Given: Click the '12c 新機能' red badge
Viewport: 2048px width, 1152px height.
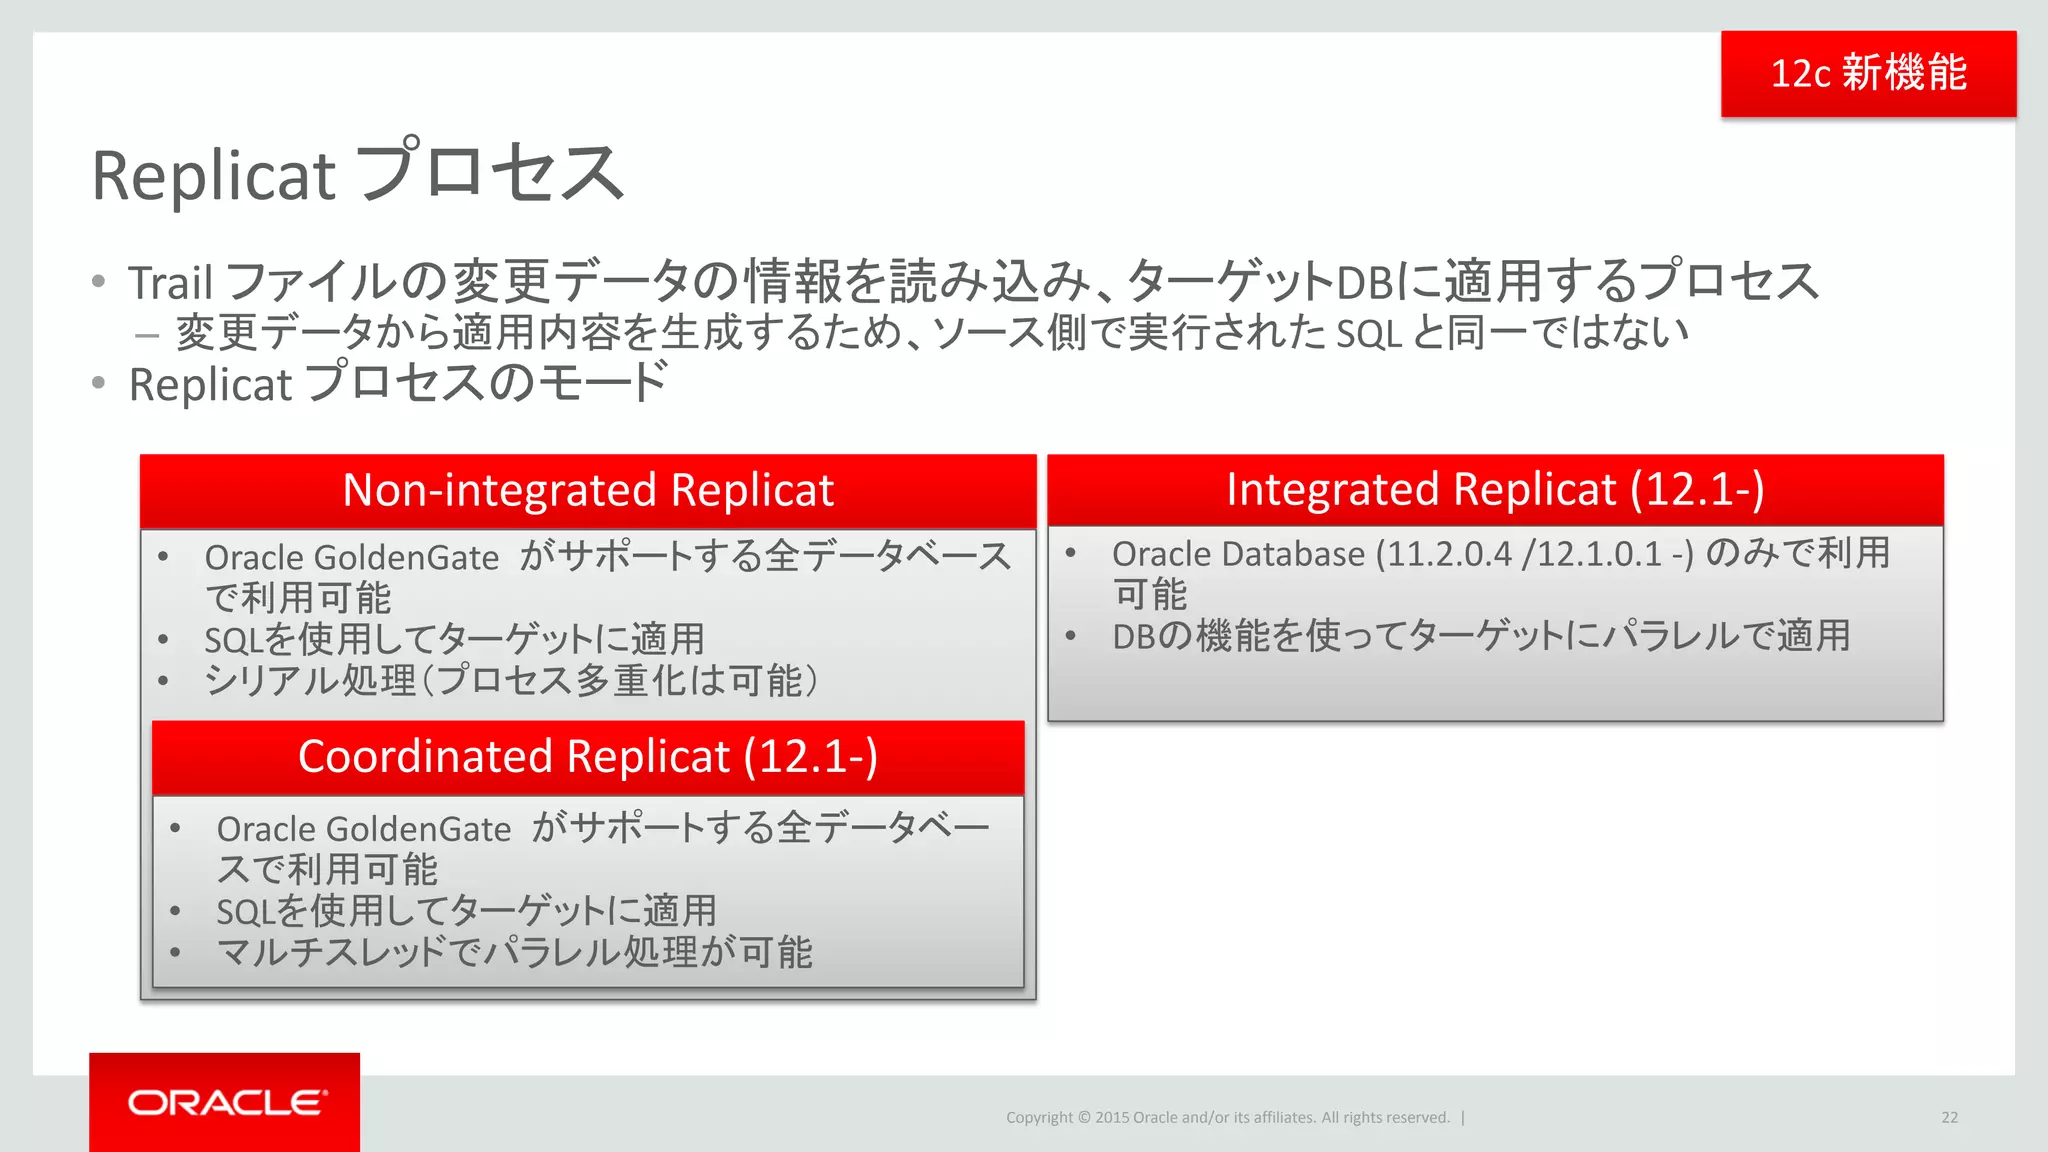Looking at the screenshot, I should (1868, 74).
